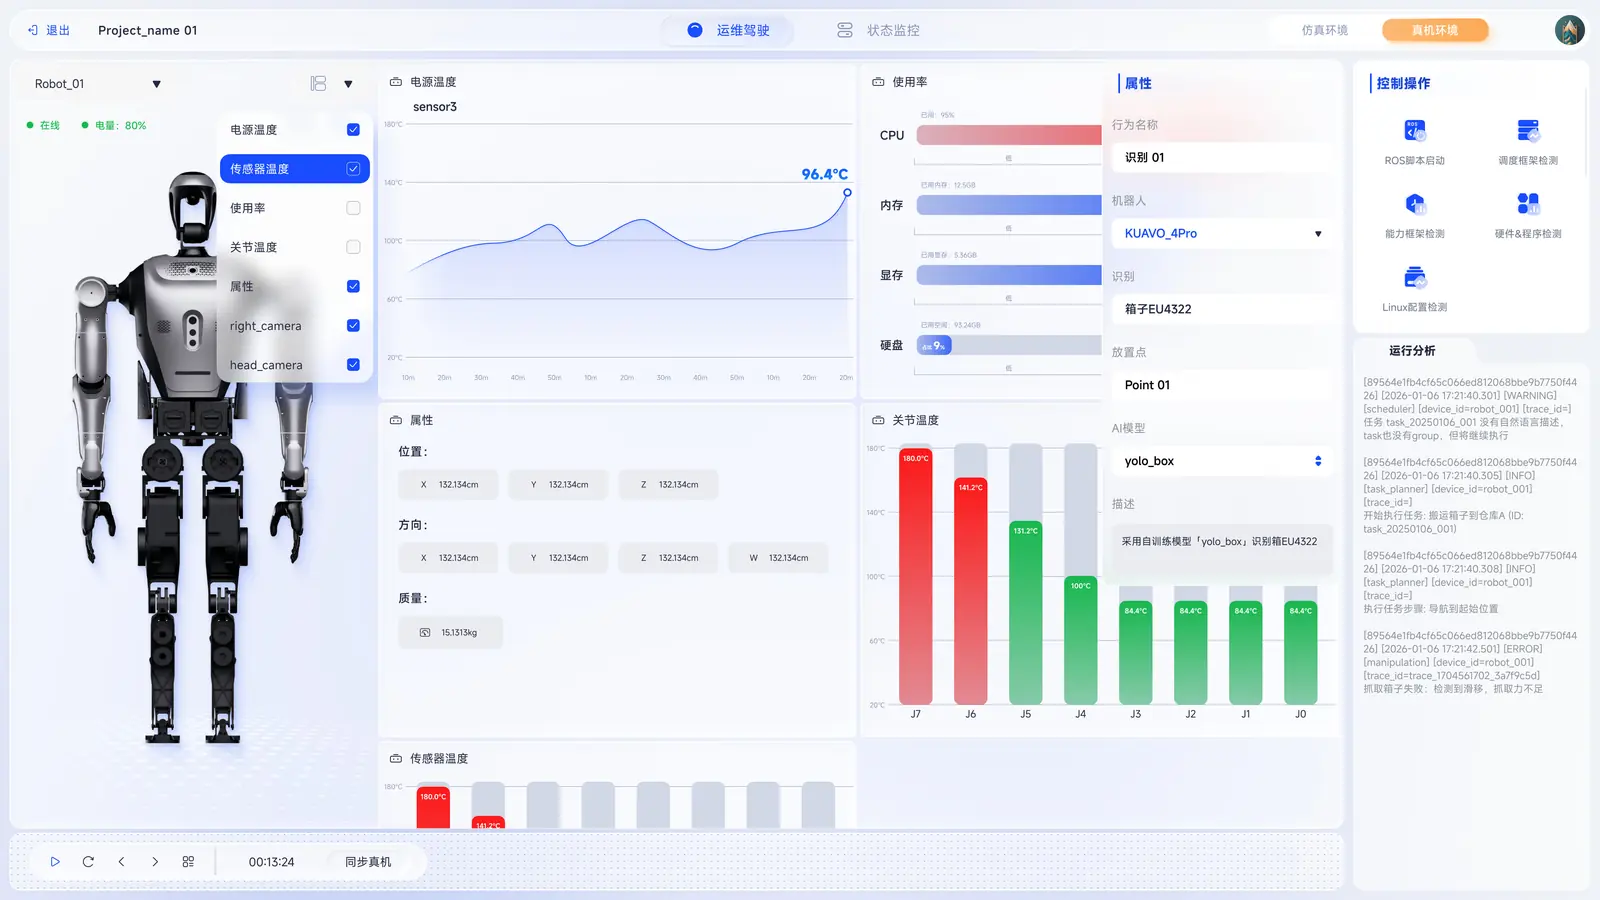The height and width of the screenshot is (900, 1600).
Task: Click the J4 joint temperature bar
Action: click(x=1080, y=640)
